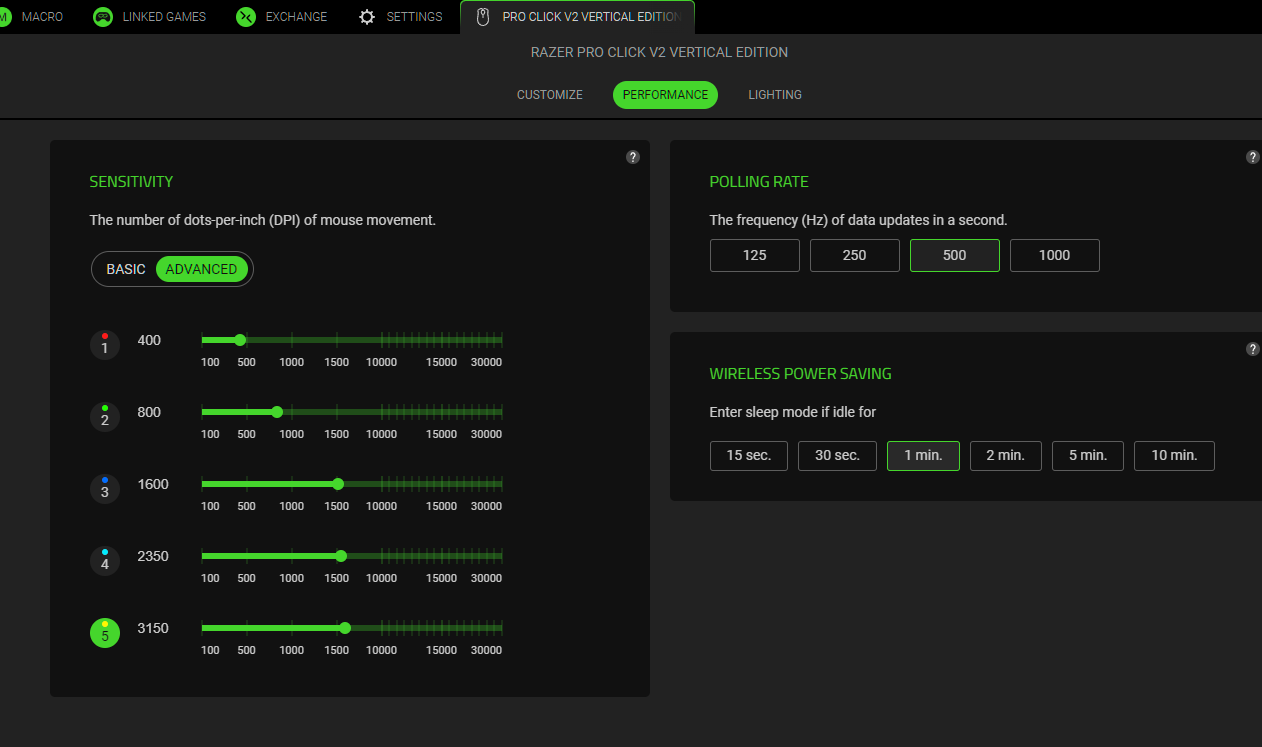Open help for the Sensitivity panel
Viewport: 1262px width, 747px height.
pyautogui.click(x=633, y=157)
